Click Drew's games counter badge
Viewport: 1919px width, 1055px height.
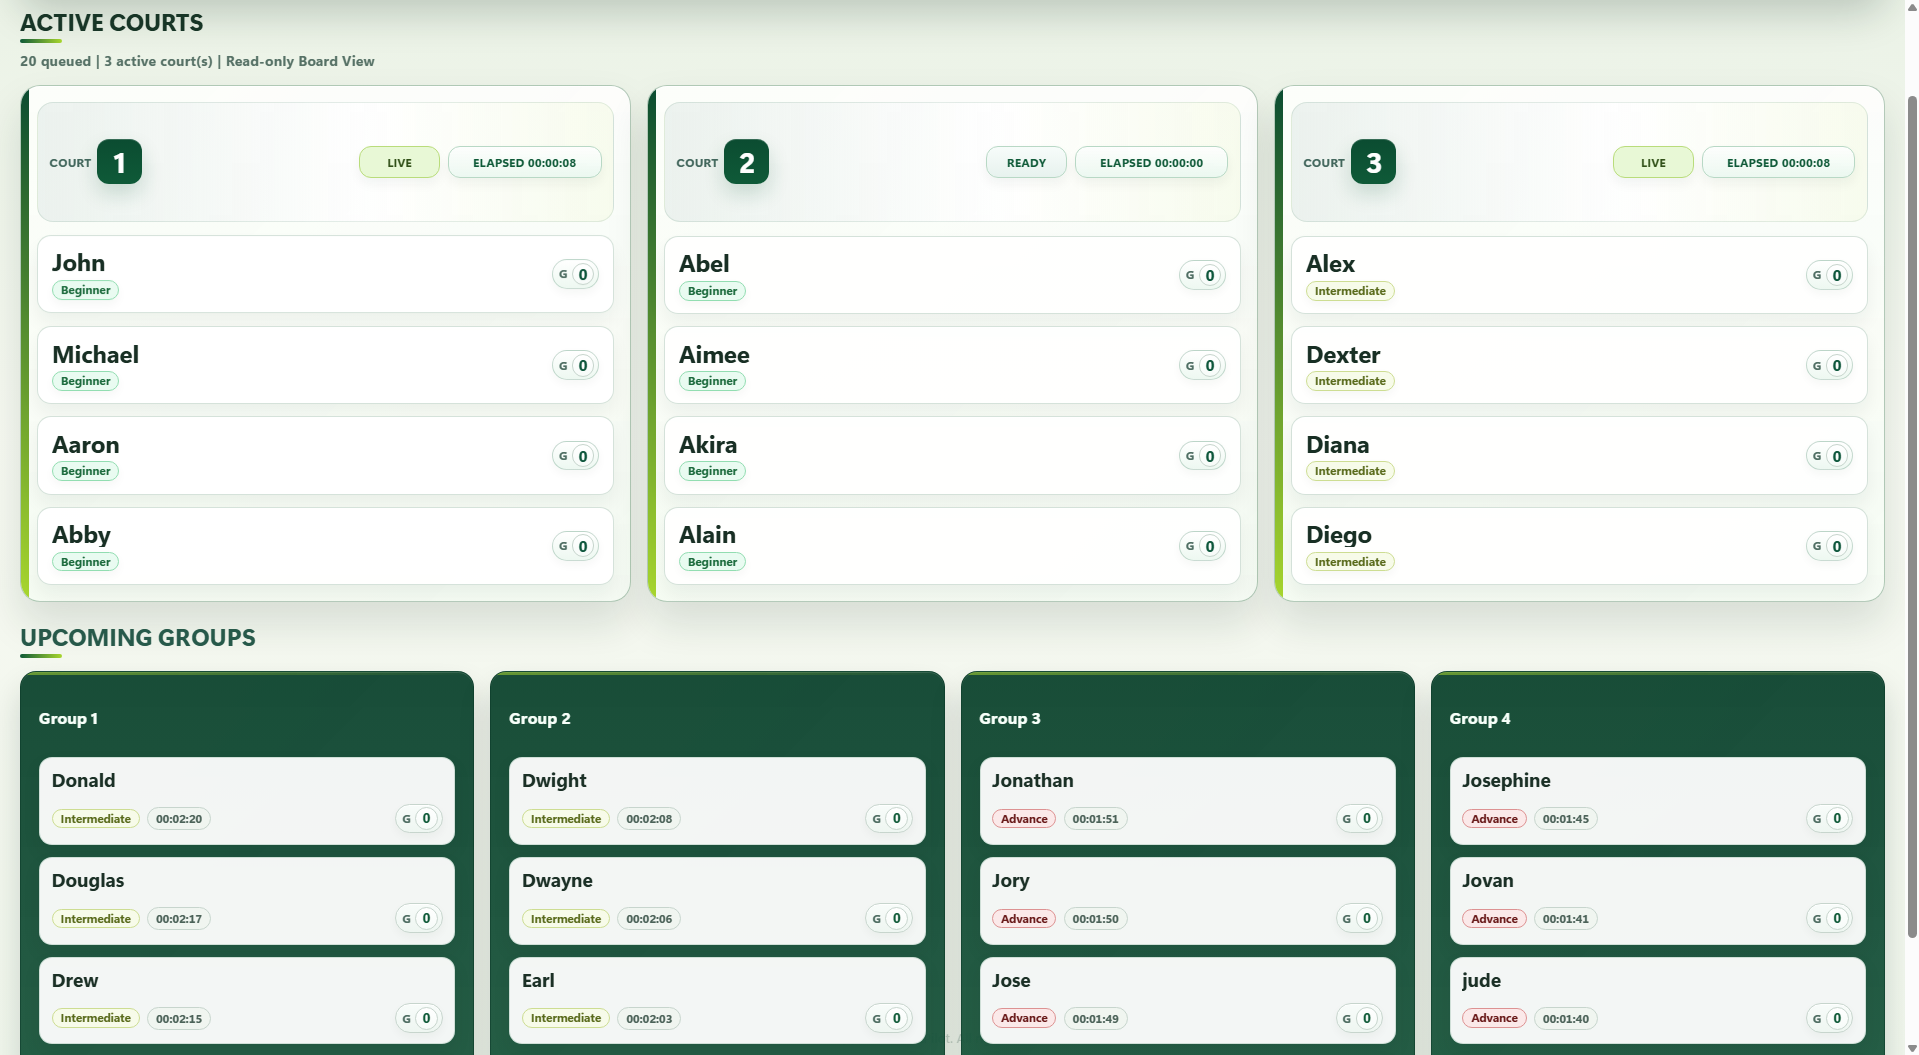(x=418, y=1018)
